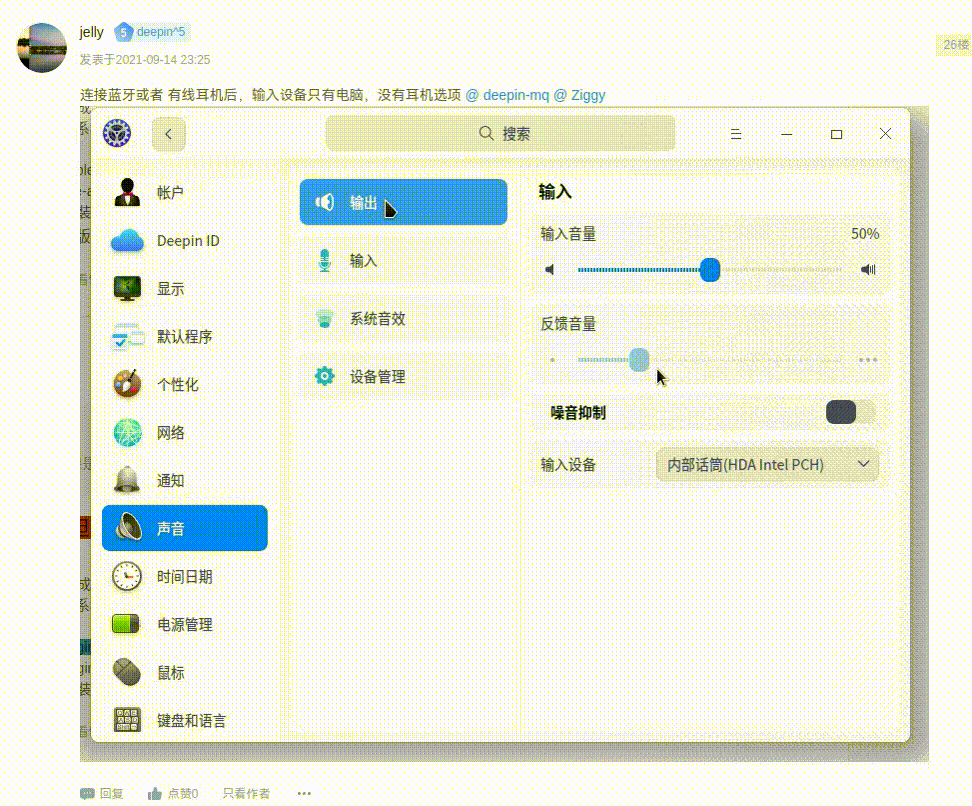Viewport: 972px width, 806px height.
Task: Click the 50% input volume value
Action: pyautogui.click(x=865, y=234)
